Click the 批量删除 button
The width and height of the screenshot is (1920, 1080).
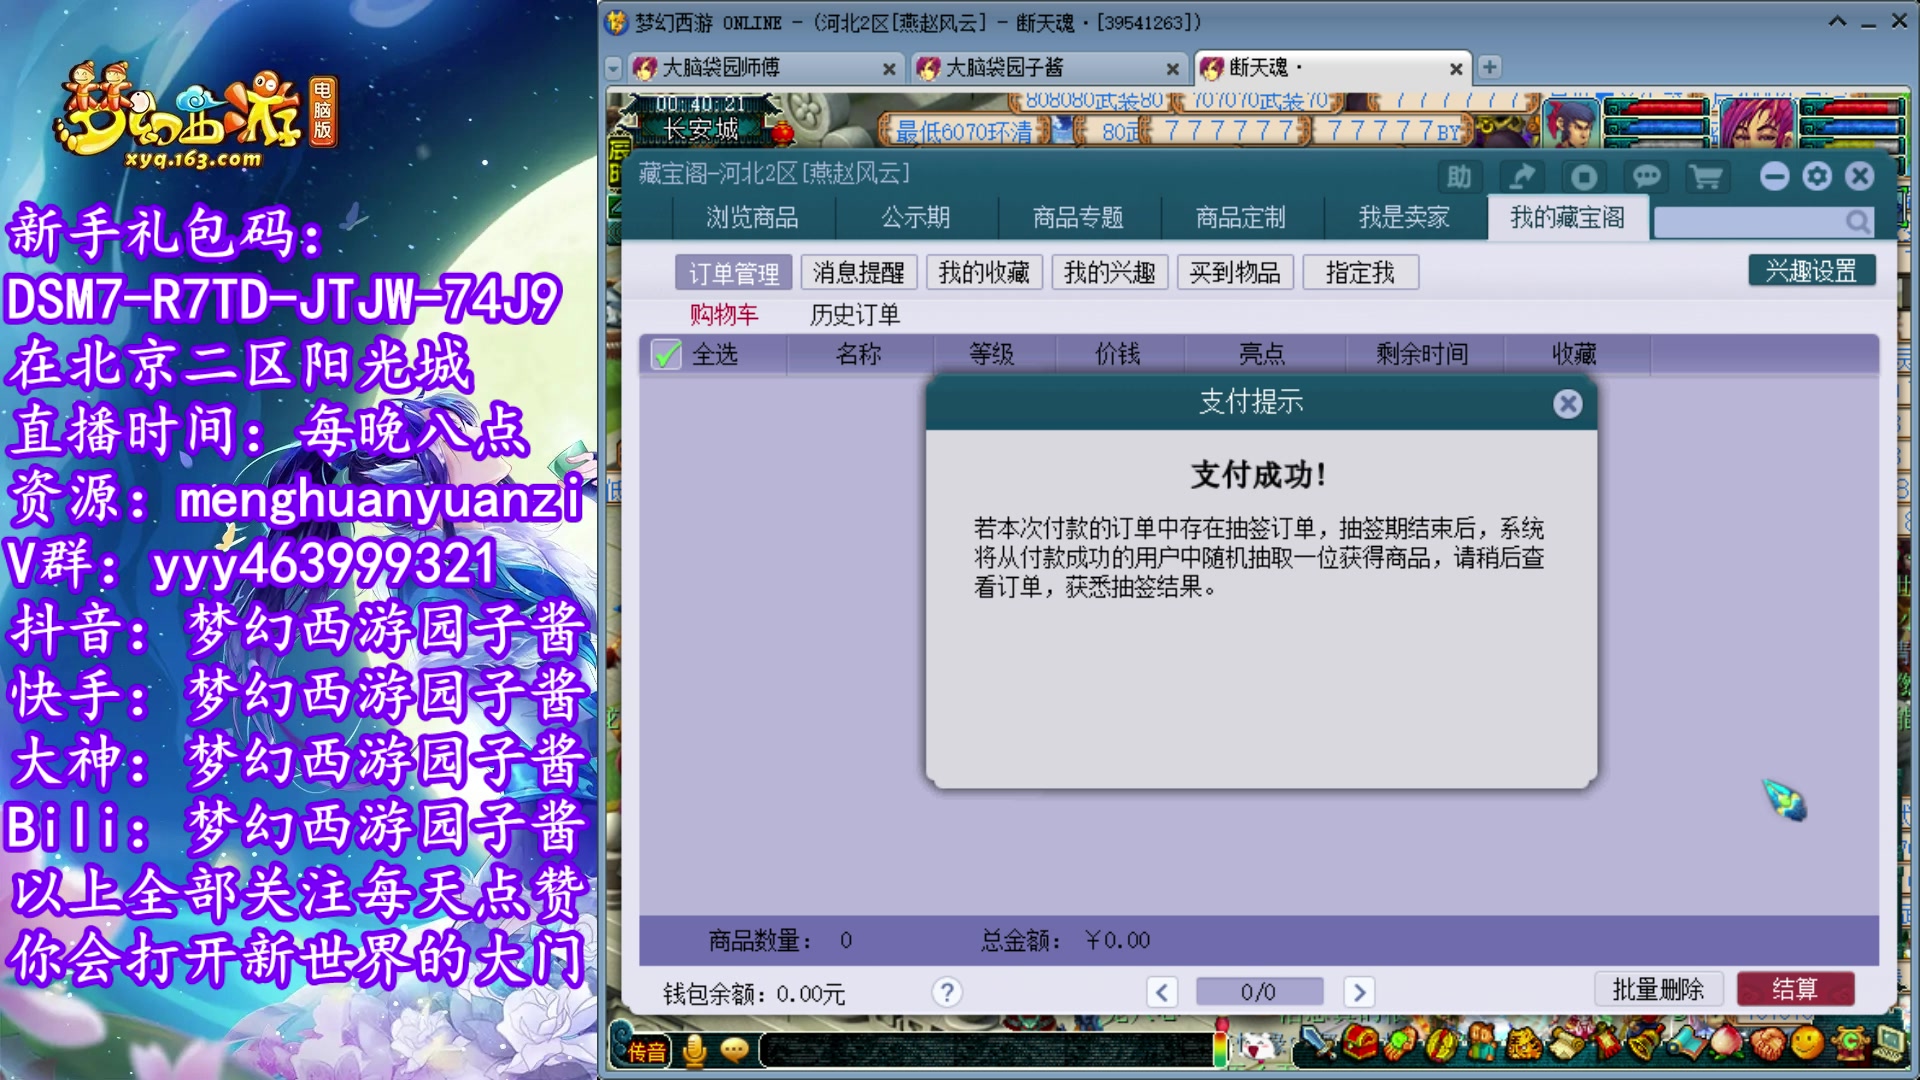click(x=1658, y=989)
